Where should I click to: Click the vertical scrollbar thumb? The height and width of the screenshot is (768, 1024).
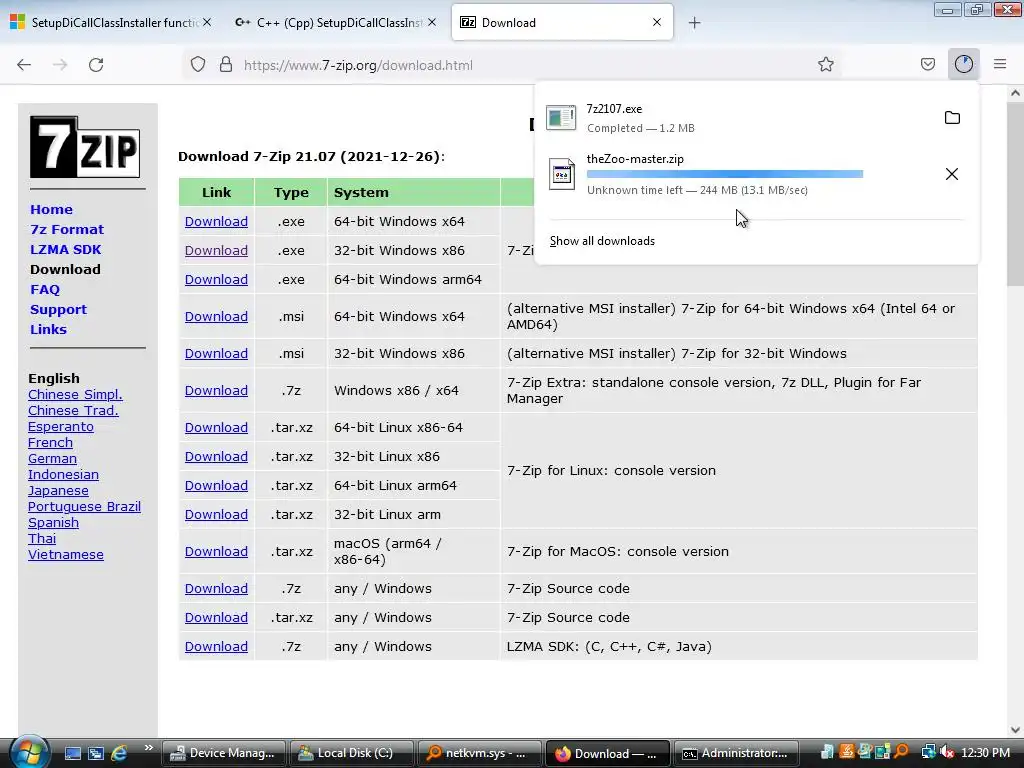tap(1015, 194)
